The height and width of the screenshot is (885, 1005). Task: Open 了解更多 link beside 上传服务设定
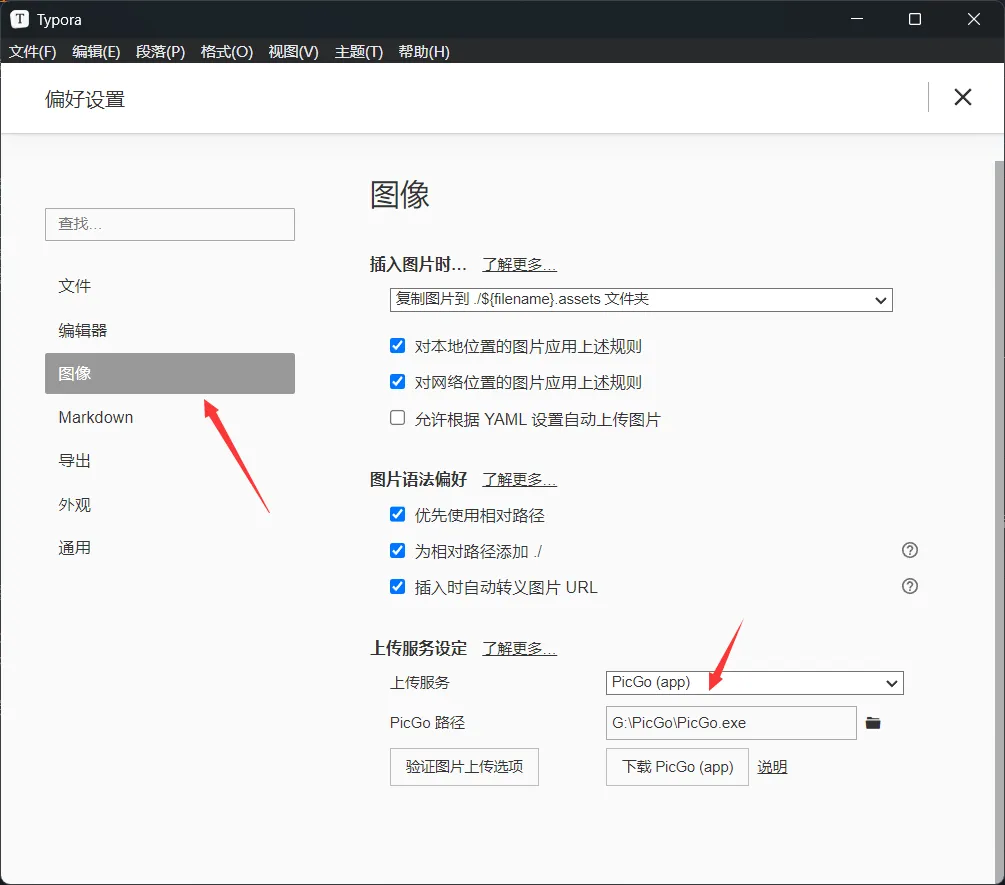pyautogui.click(x=519, y=649)
